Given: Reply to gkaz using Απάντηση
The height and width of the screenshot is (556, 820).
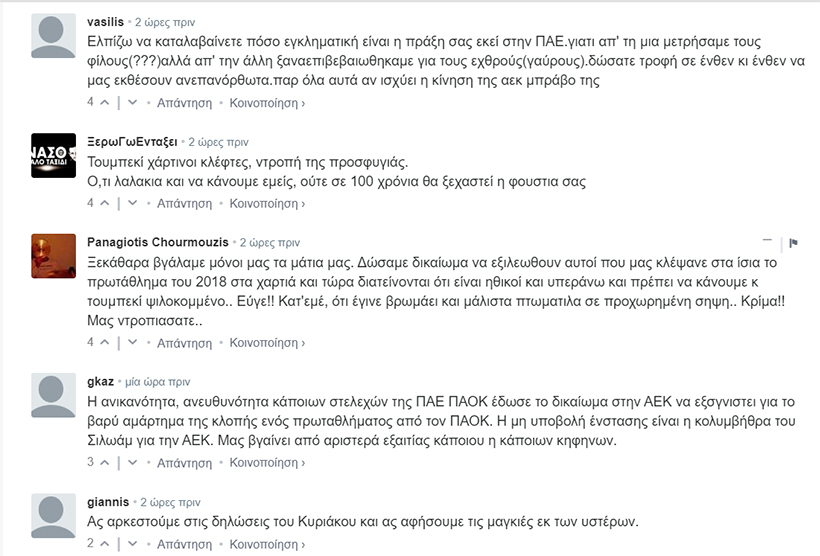Looking at the screenshot, I should pos(184,463).
